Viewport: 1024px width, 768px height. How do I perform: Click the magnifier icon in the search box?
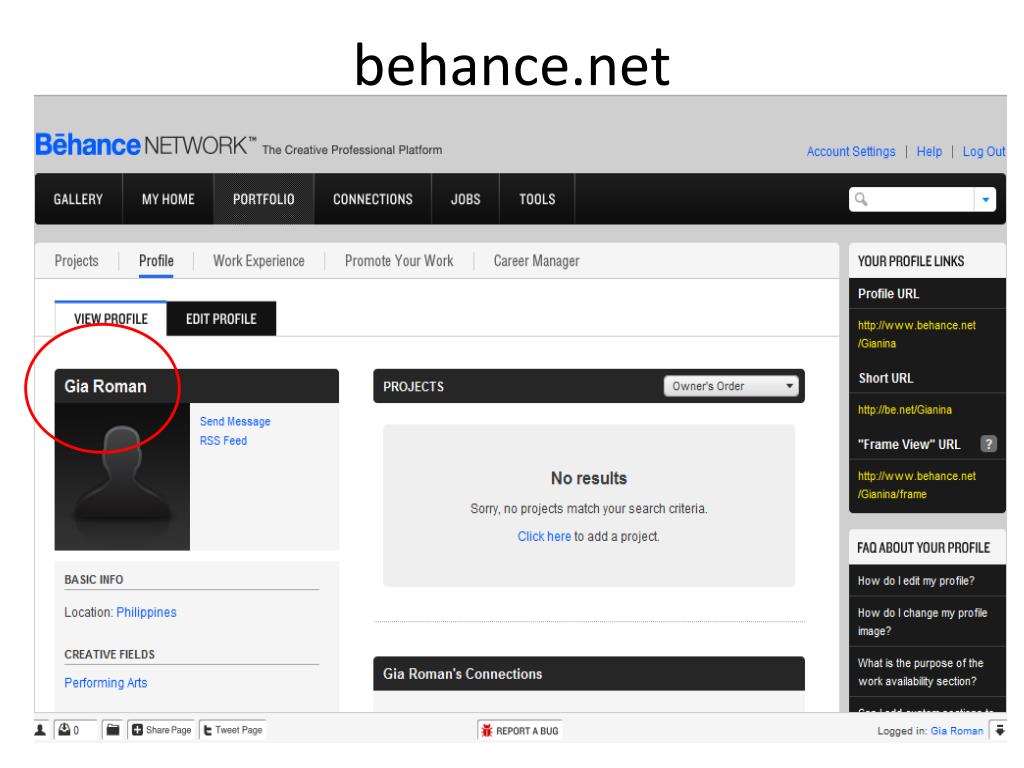861,199
